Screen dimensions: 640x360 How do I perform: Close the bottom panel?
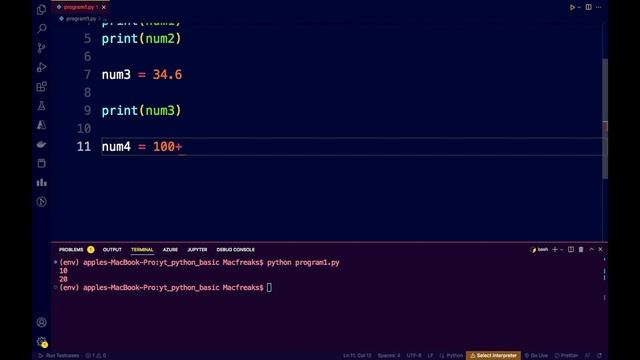[600, 249]
